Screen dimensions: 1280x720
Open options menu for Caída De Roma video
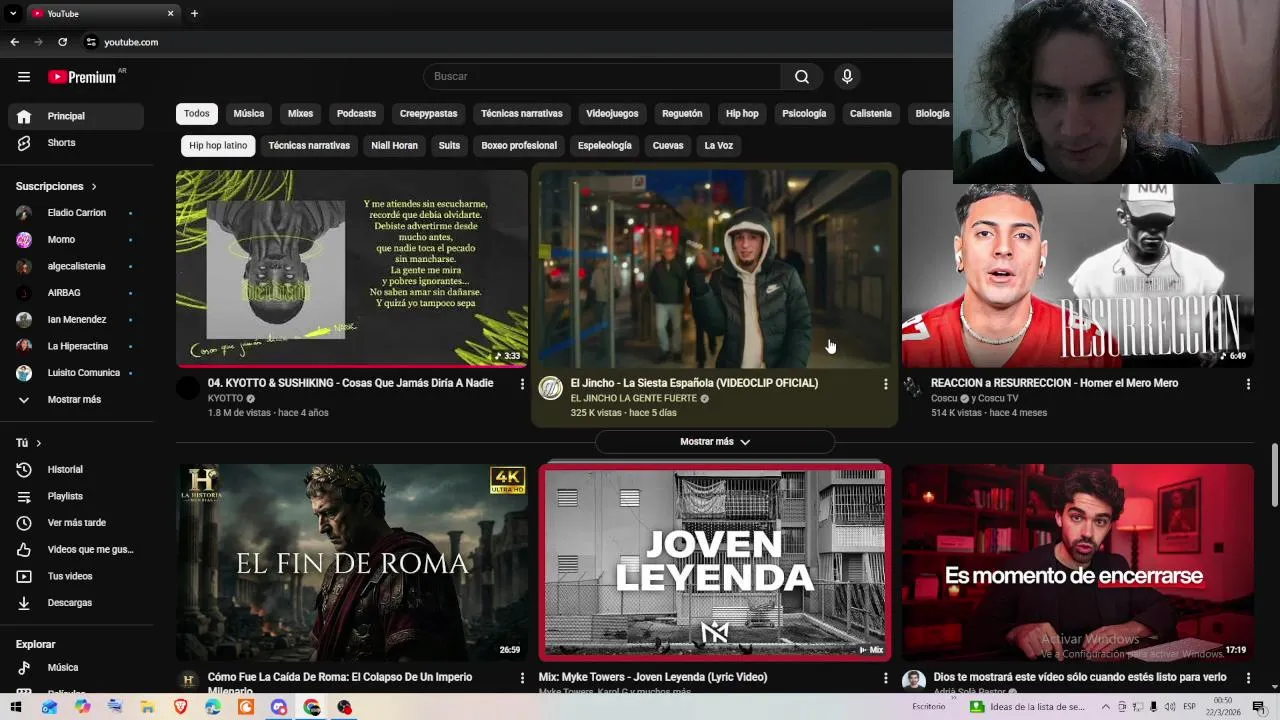coord(522,678)
